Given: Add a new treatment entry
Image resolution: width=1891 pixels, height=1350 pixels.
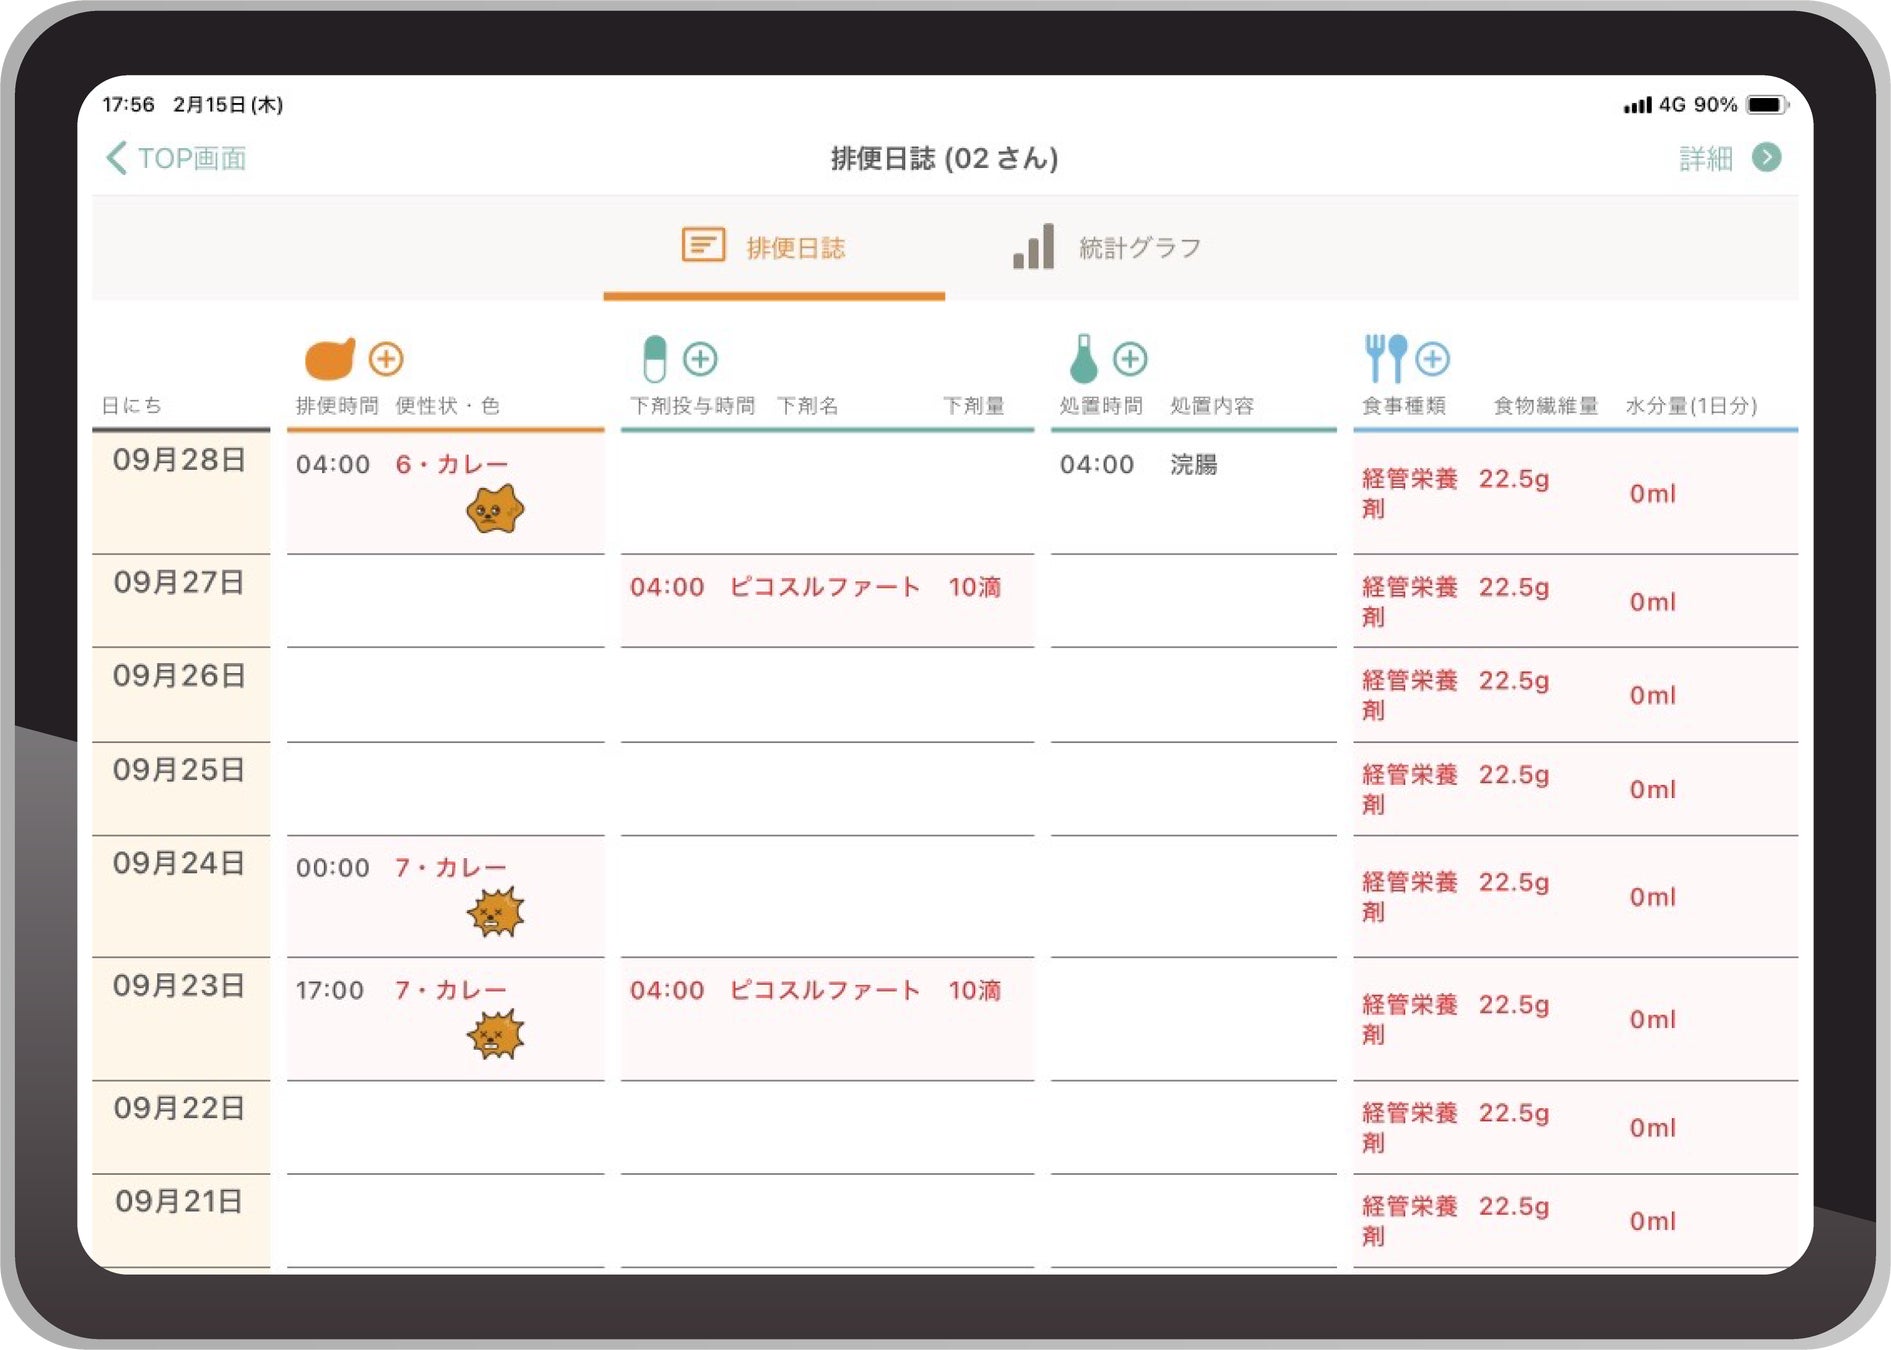Looking at the screenshot, I should tap(1130, 358).
